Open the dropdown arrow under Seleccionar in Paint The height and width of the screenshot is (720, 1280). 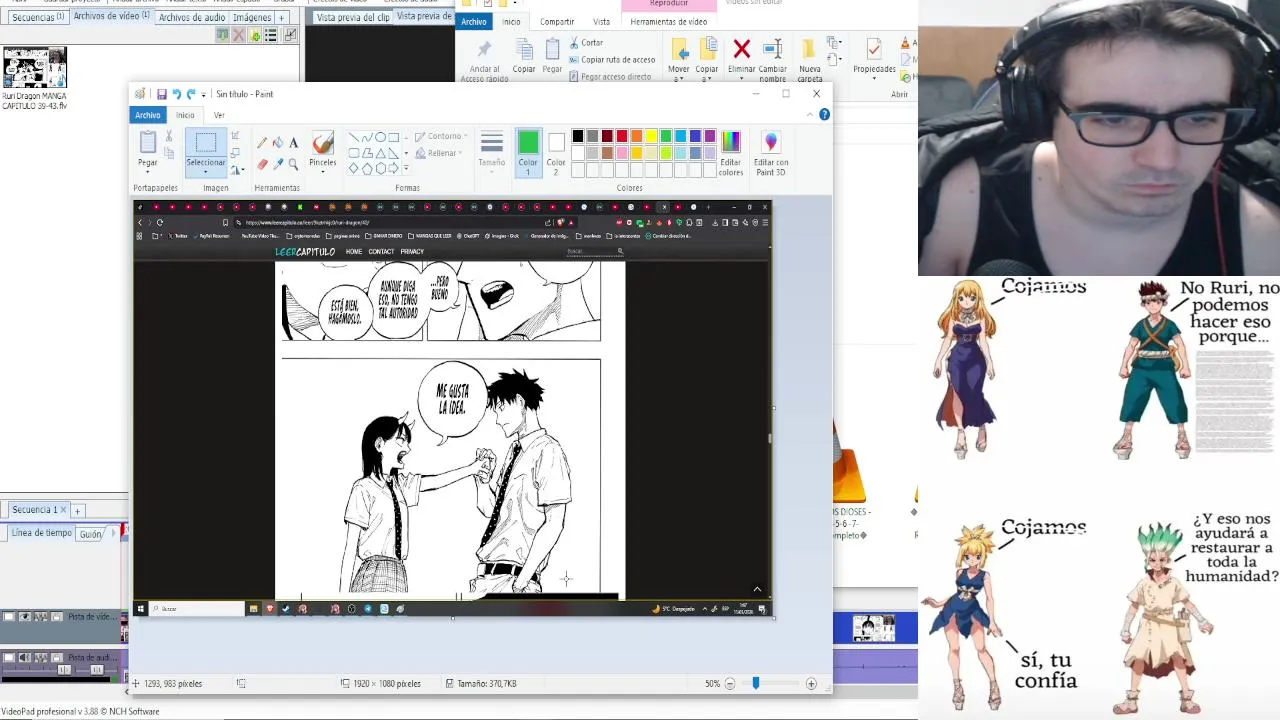(x=206, y=172)
